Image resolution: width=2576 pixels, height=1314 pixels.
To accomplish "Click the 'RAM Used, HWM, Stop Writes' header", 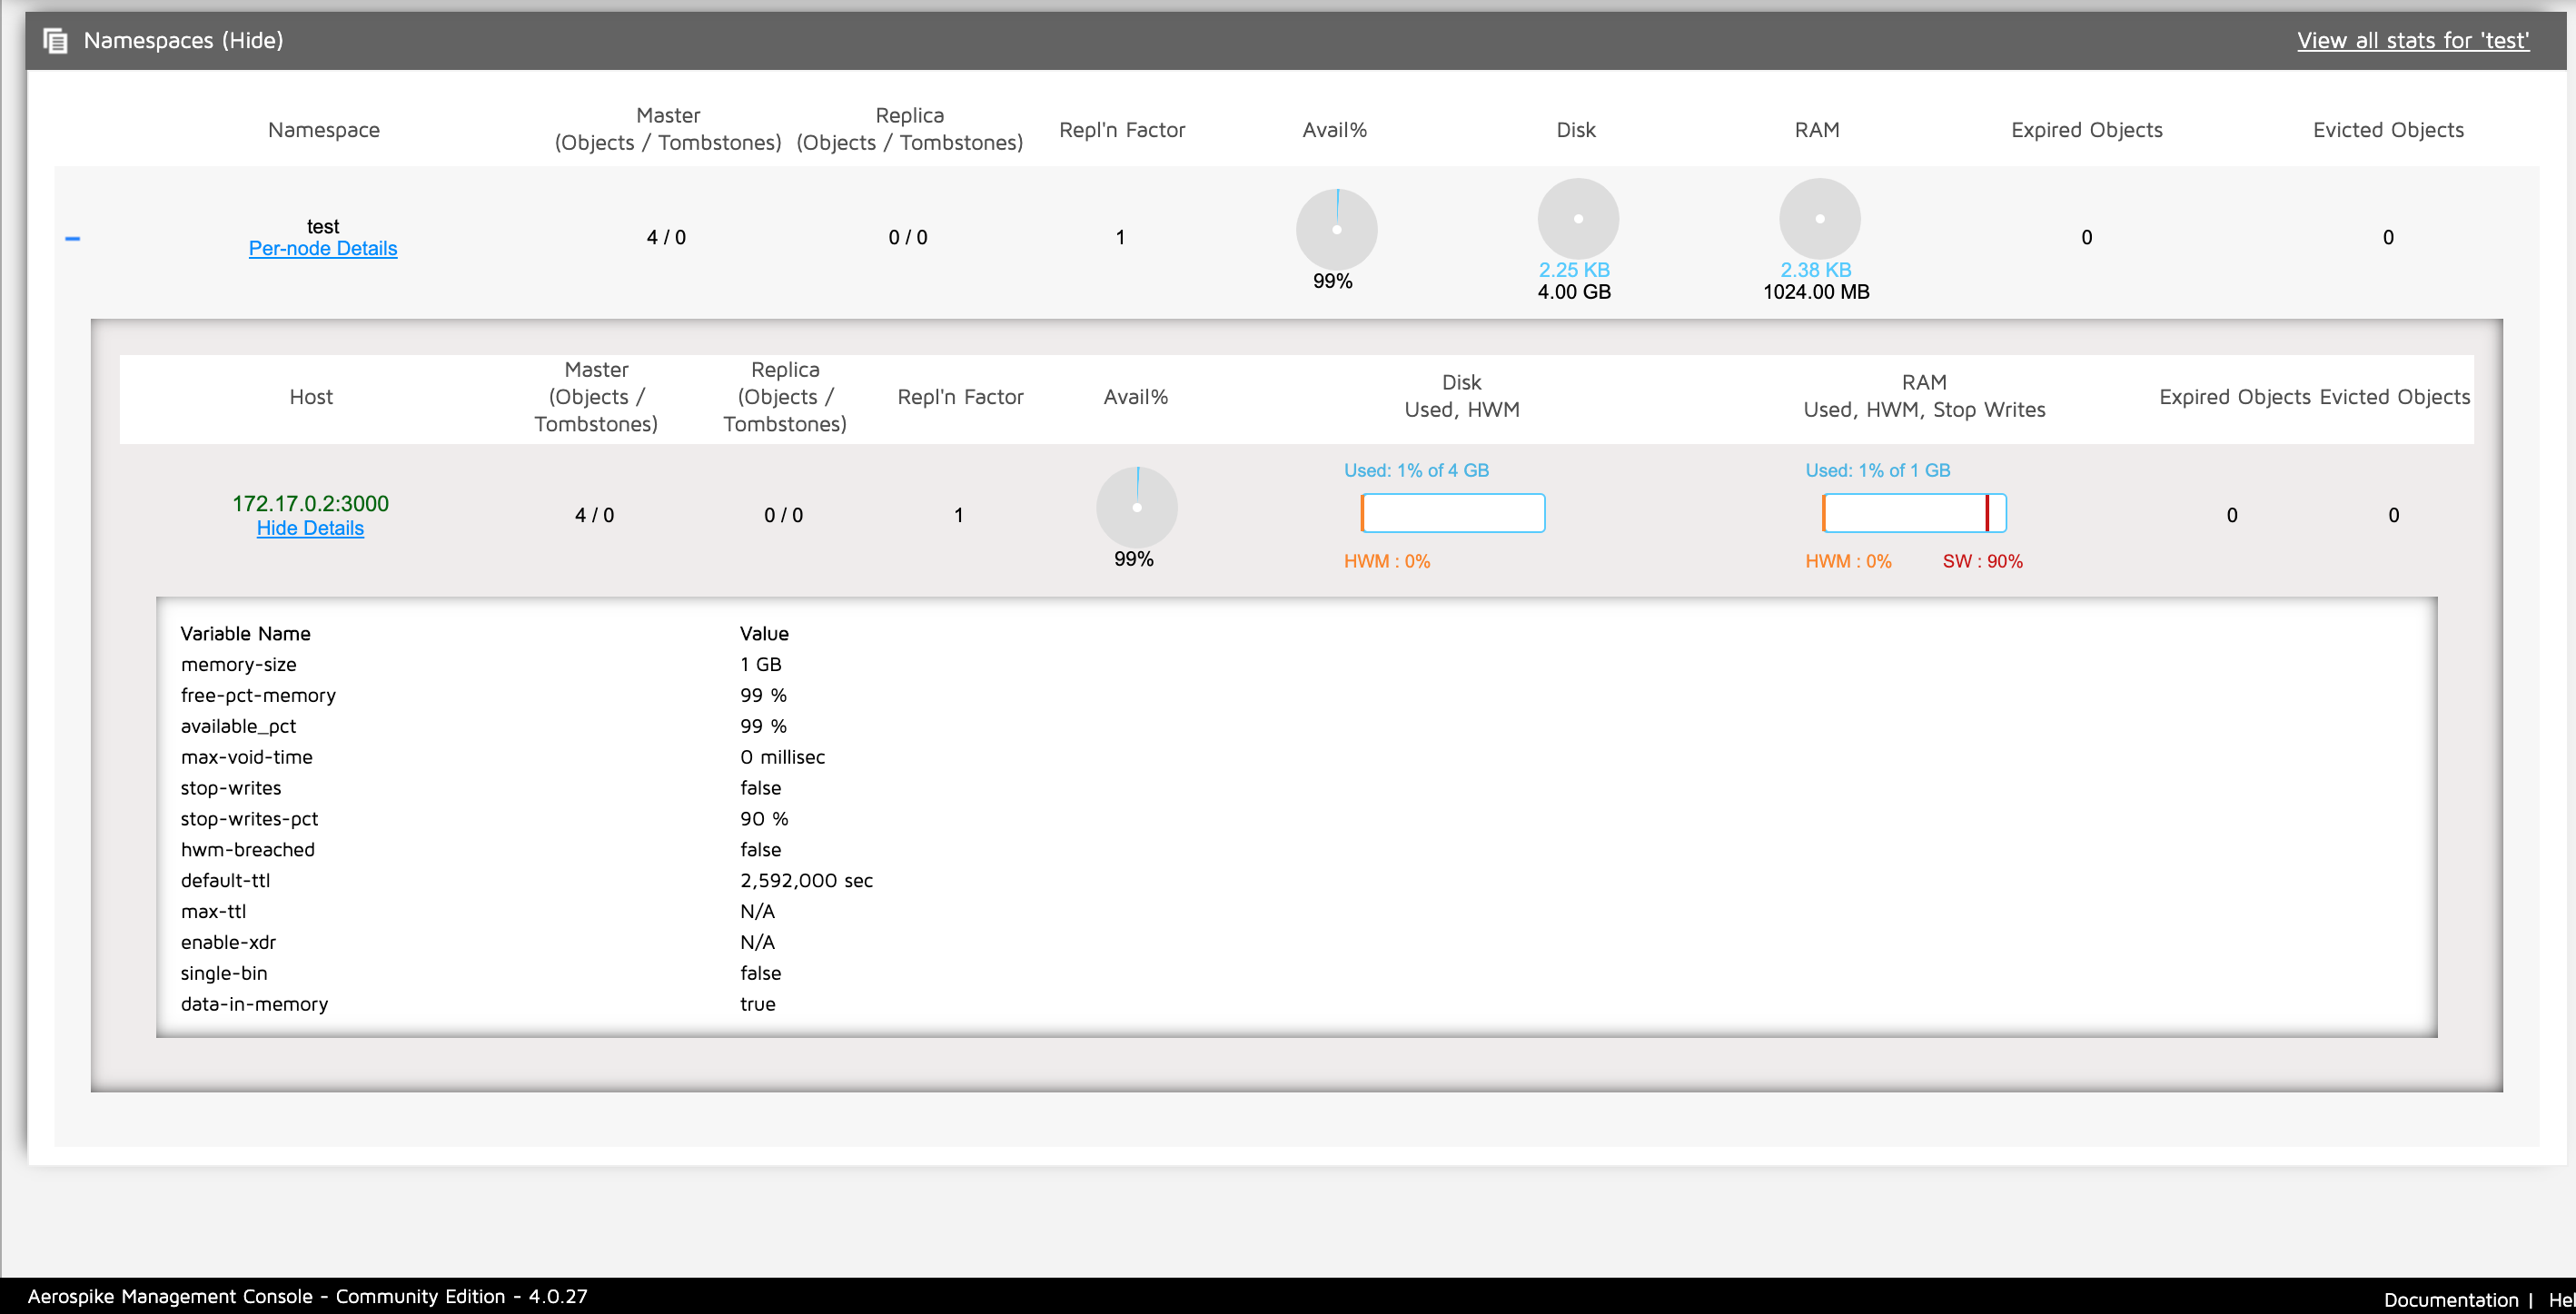I will pos(1924,396).
